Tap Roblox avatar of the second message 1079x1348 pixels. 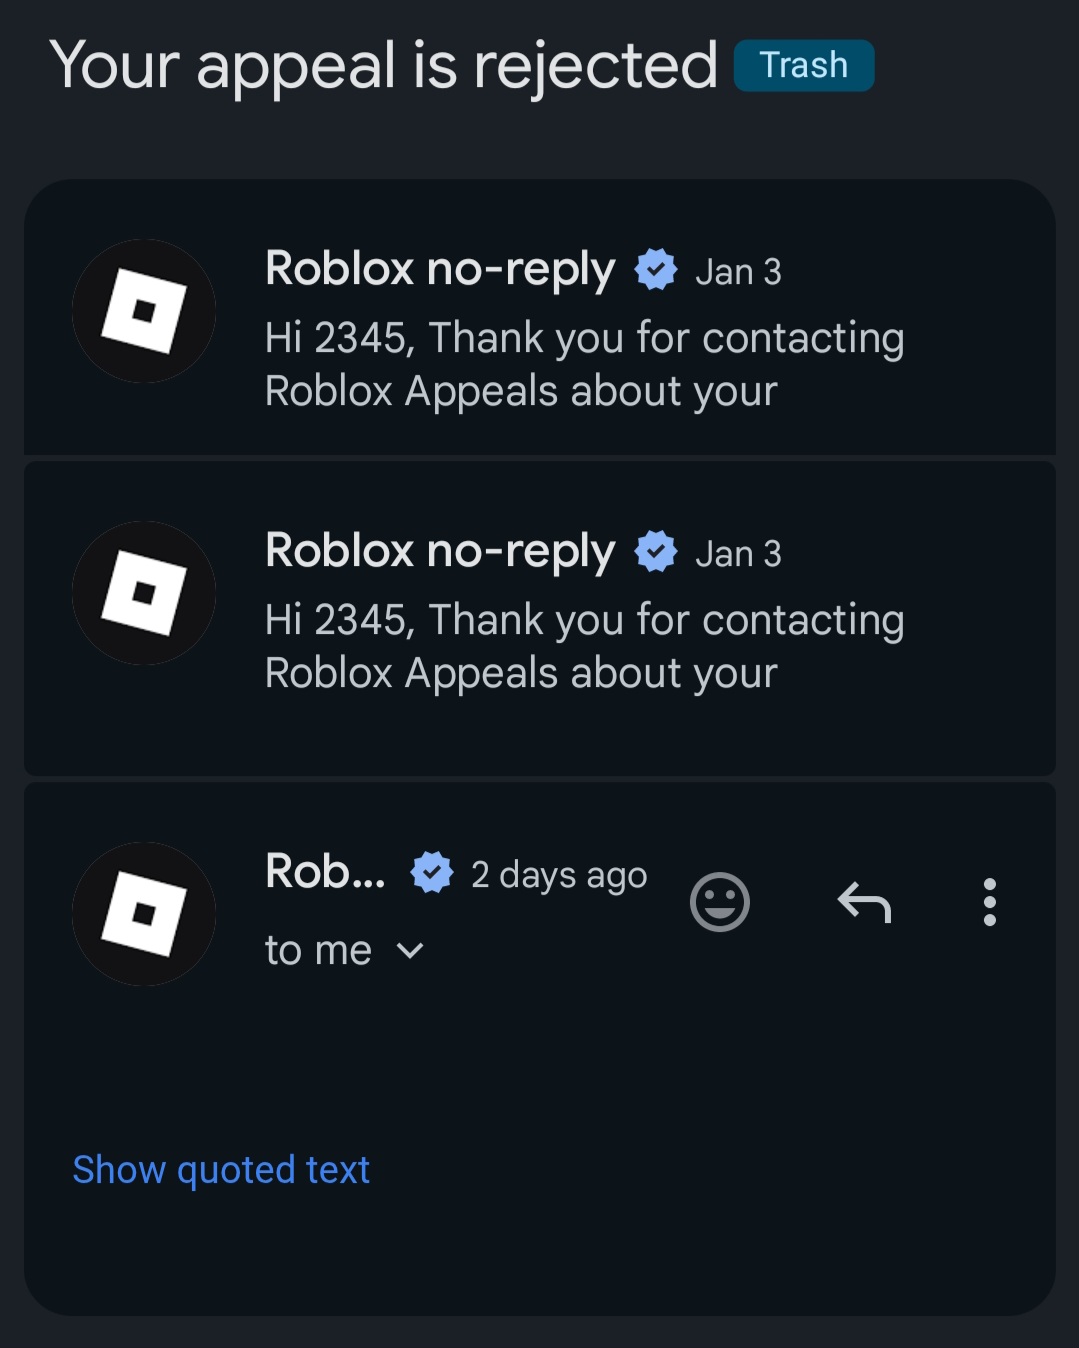tap(144, 593)
